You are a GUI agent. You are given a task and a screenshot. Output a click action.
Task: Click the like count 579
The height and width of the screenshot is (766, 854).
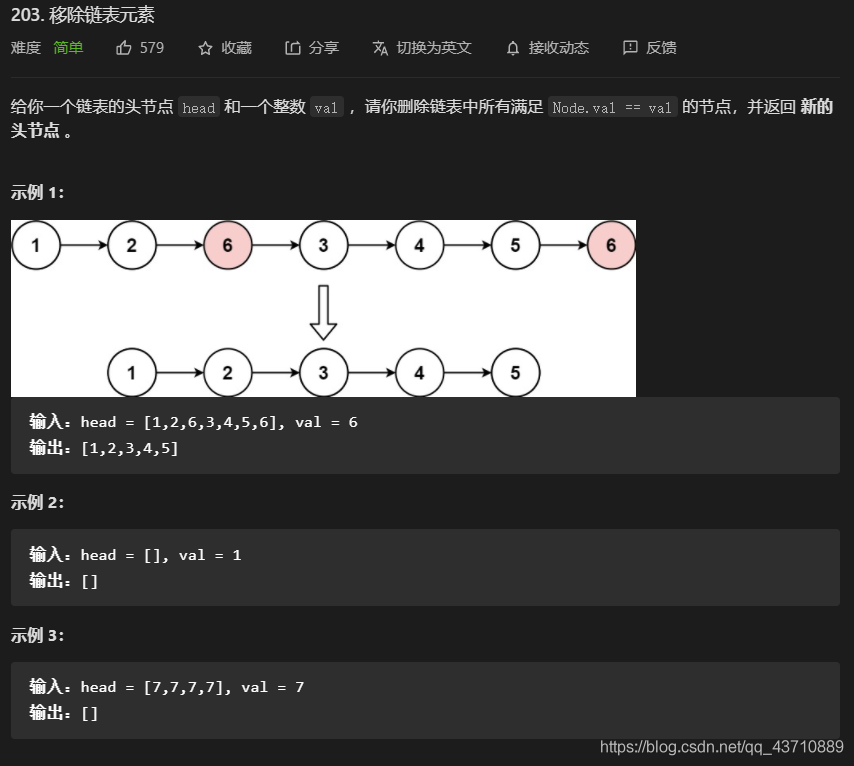tap(151, 48)
